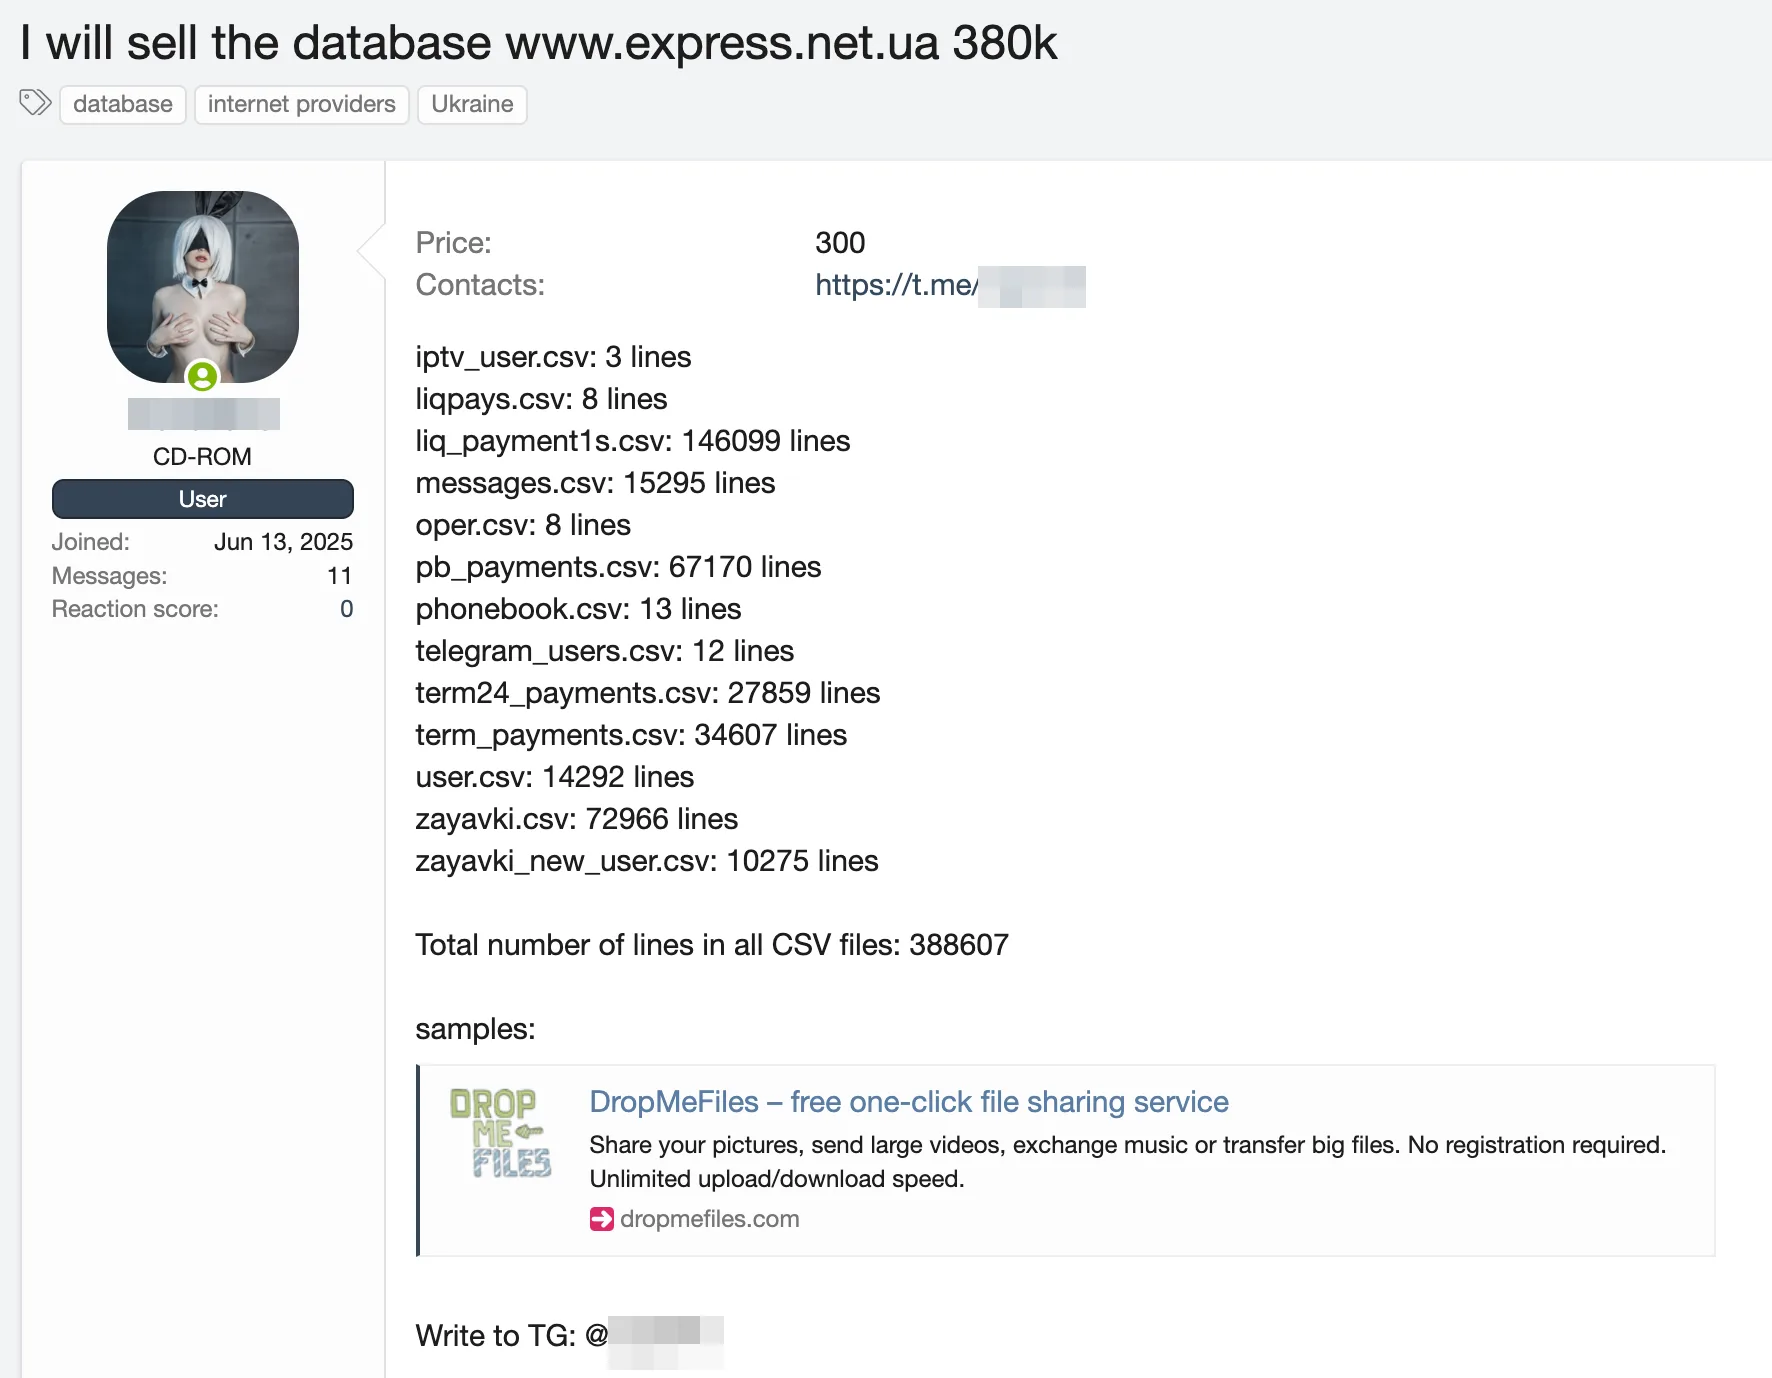Click the dropmefiles.com favicon icon
The image size is (1772, 1378).
pos(601,1218)
